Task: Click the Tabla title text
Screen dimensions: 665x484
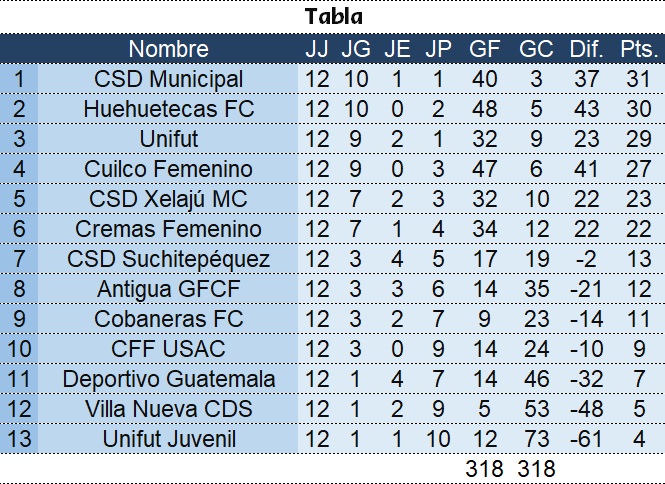Action: click(334, 17)
